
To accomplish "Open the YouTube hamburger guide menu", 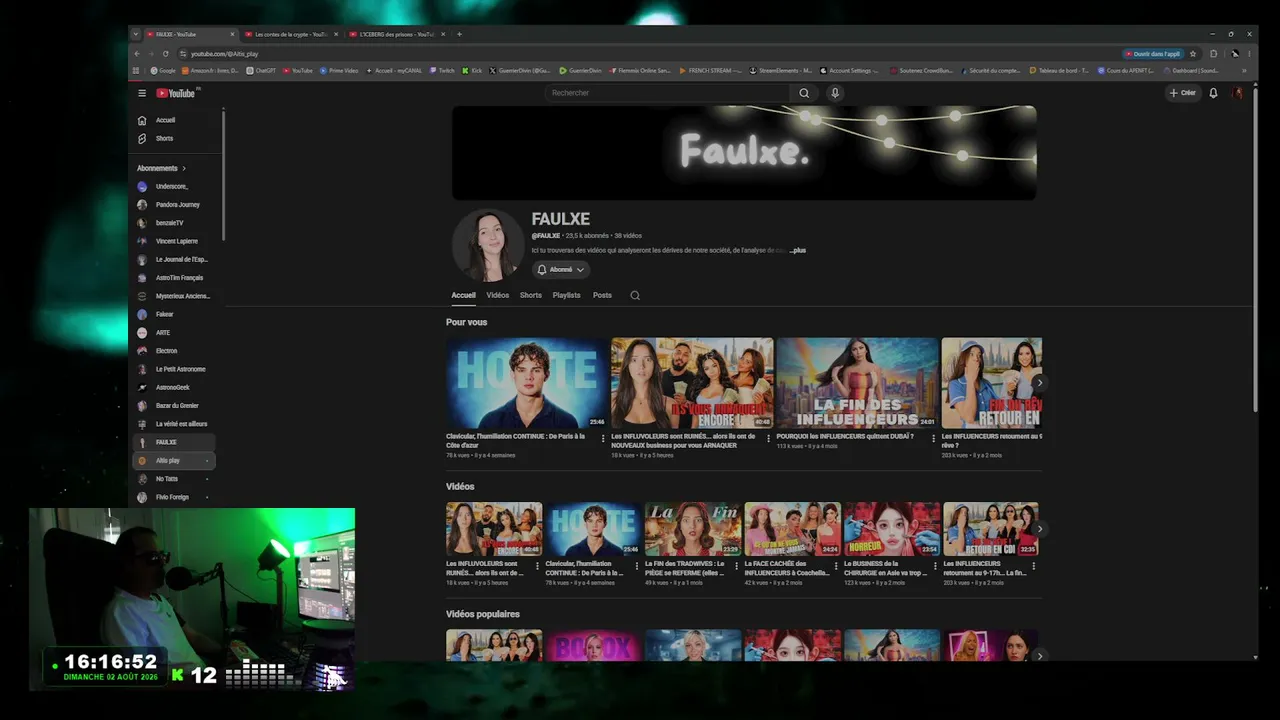I will (142, 93).
